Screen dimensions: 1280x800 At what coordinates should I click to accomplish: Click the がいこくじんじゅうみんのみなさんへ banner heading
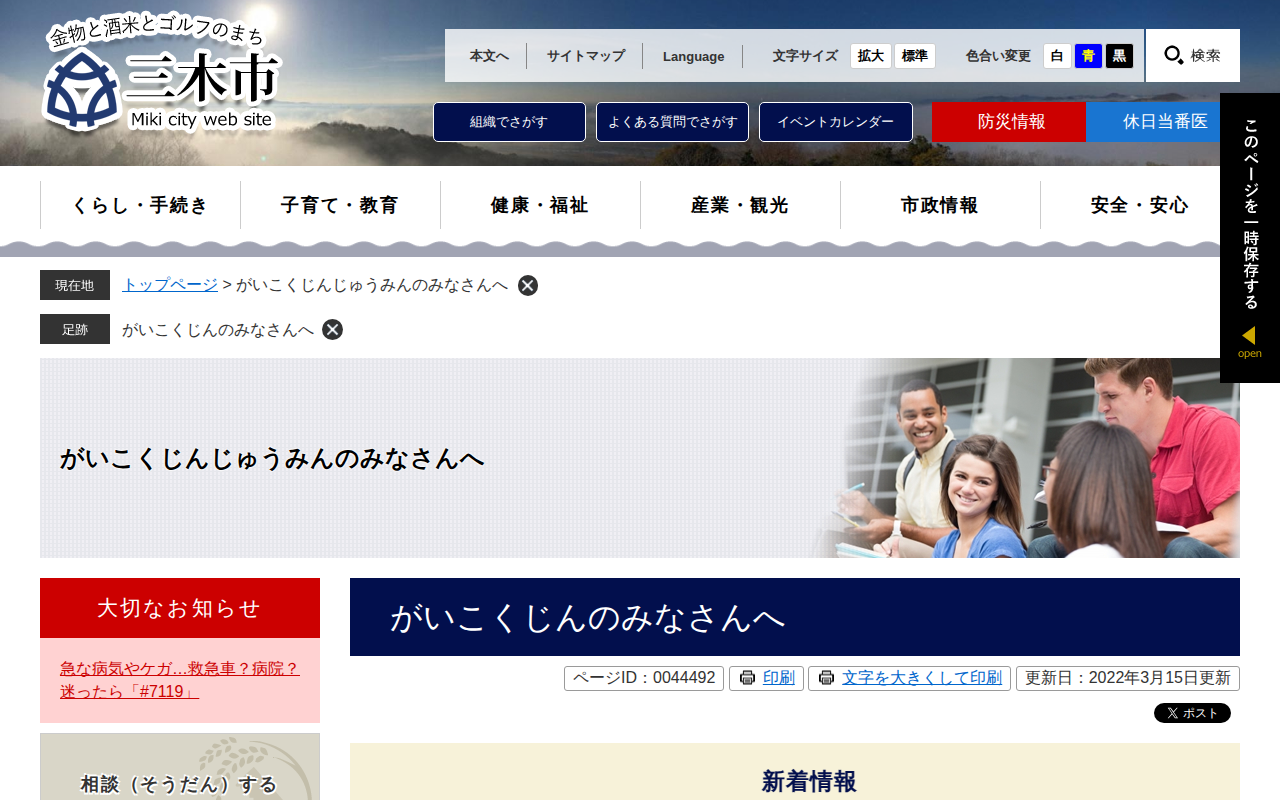tap(272, 459)
